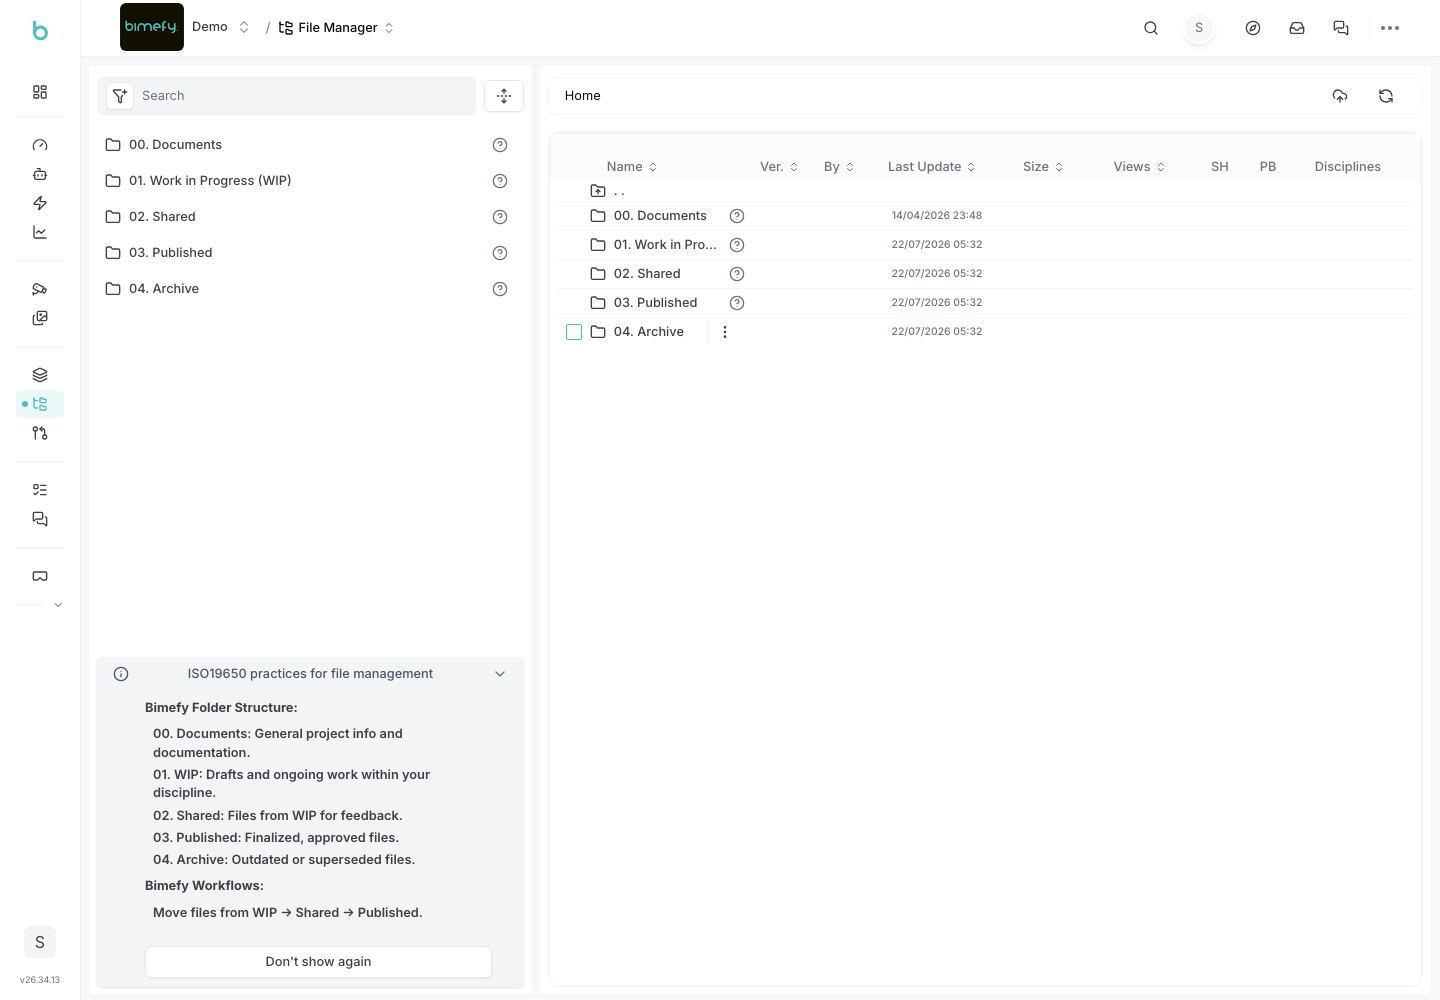Open the 03. Published folder in the table
This screenshot has height=1000, width=1440.
point(655,303)
